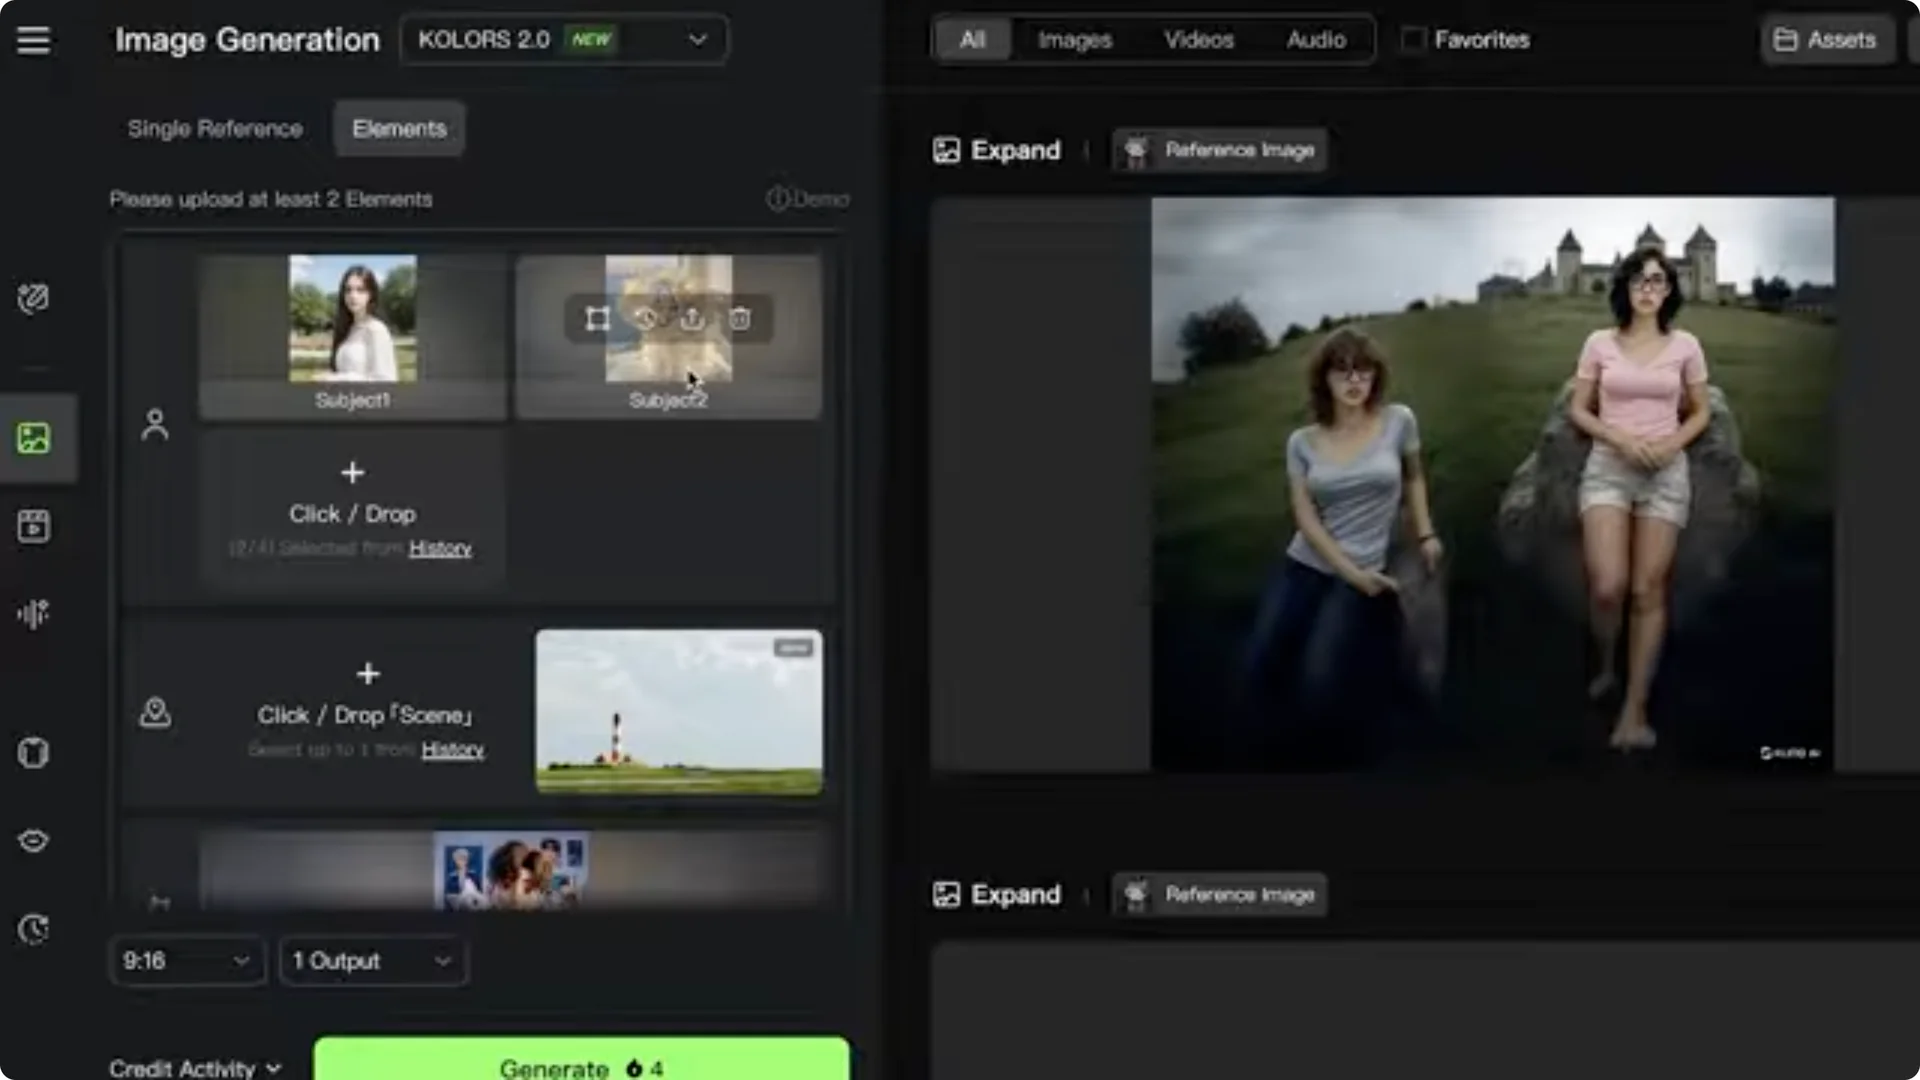The width and height of the screenshot is (1920, 1080).
Task: Select the Image Generation icon in the sidebar
Action: click(34, 437)
